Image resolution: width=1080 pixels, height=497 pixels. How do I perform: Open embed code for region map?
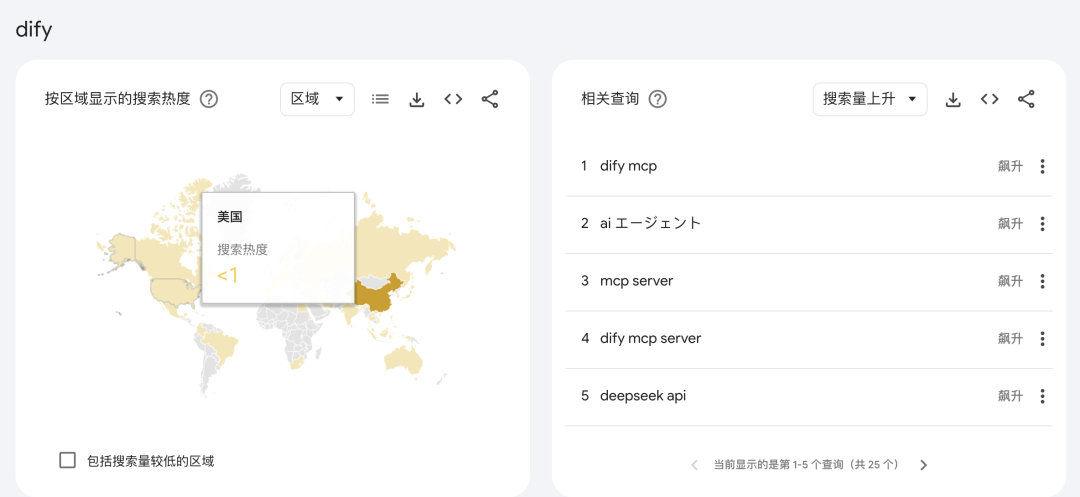point(453,99)
